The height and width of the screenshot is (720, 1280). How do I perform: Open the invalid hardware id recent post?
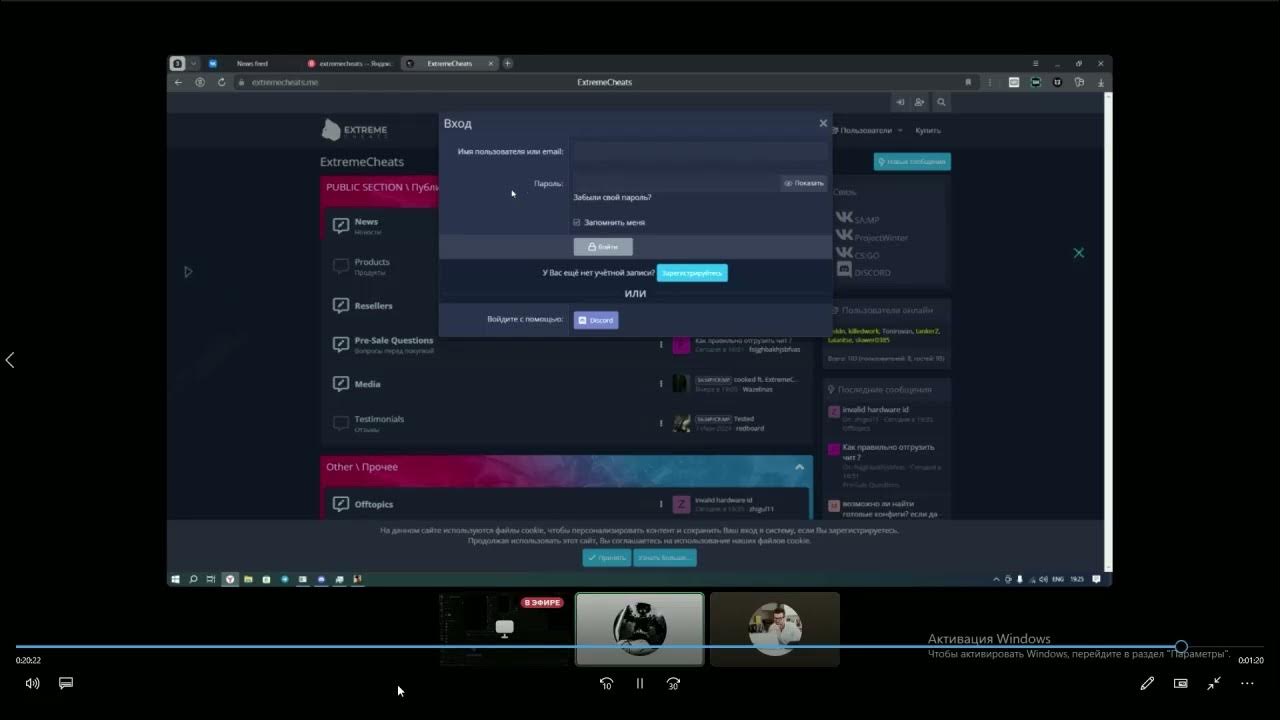[875, 409]
